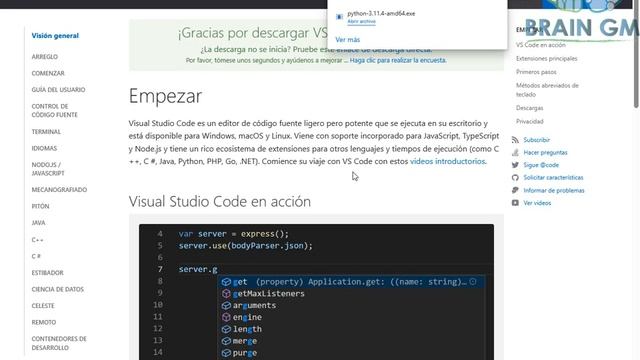Select COMENZAR in the sidebar
Viewport: 640px width, 360px height.
point(48,73)
